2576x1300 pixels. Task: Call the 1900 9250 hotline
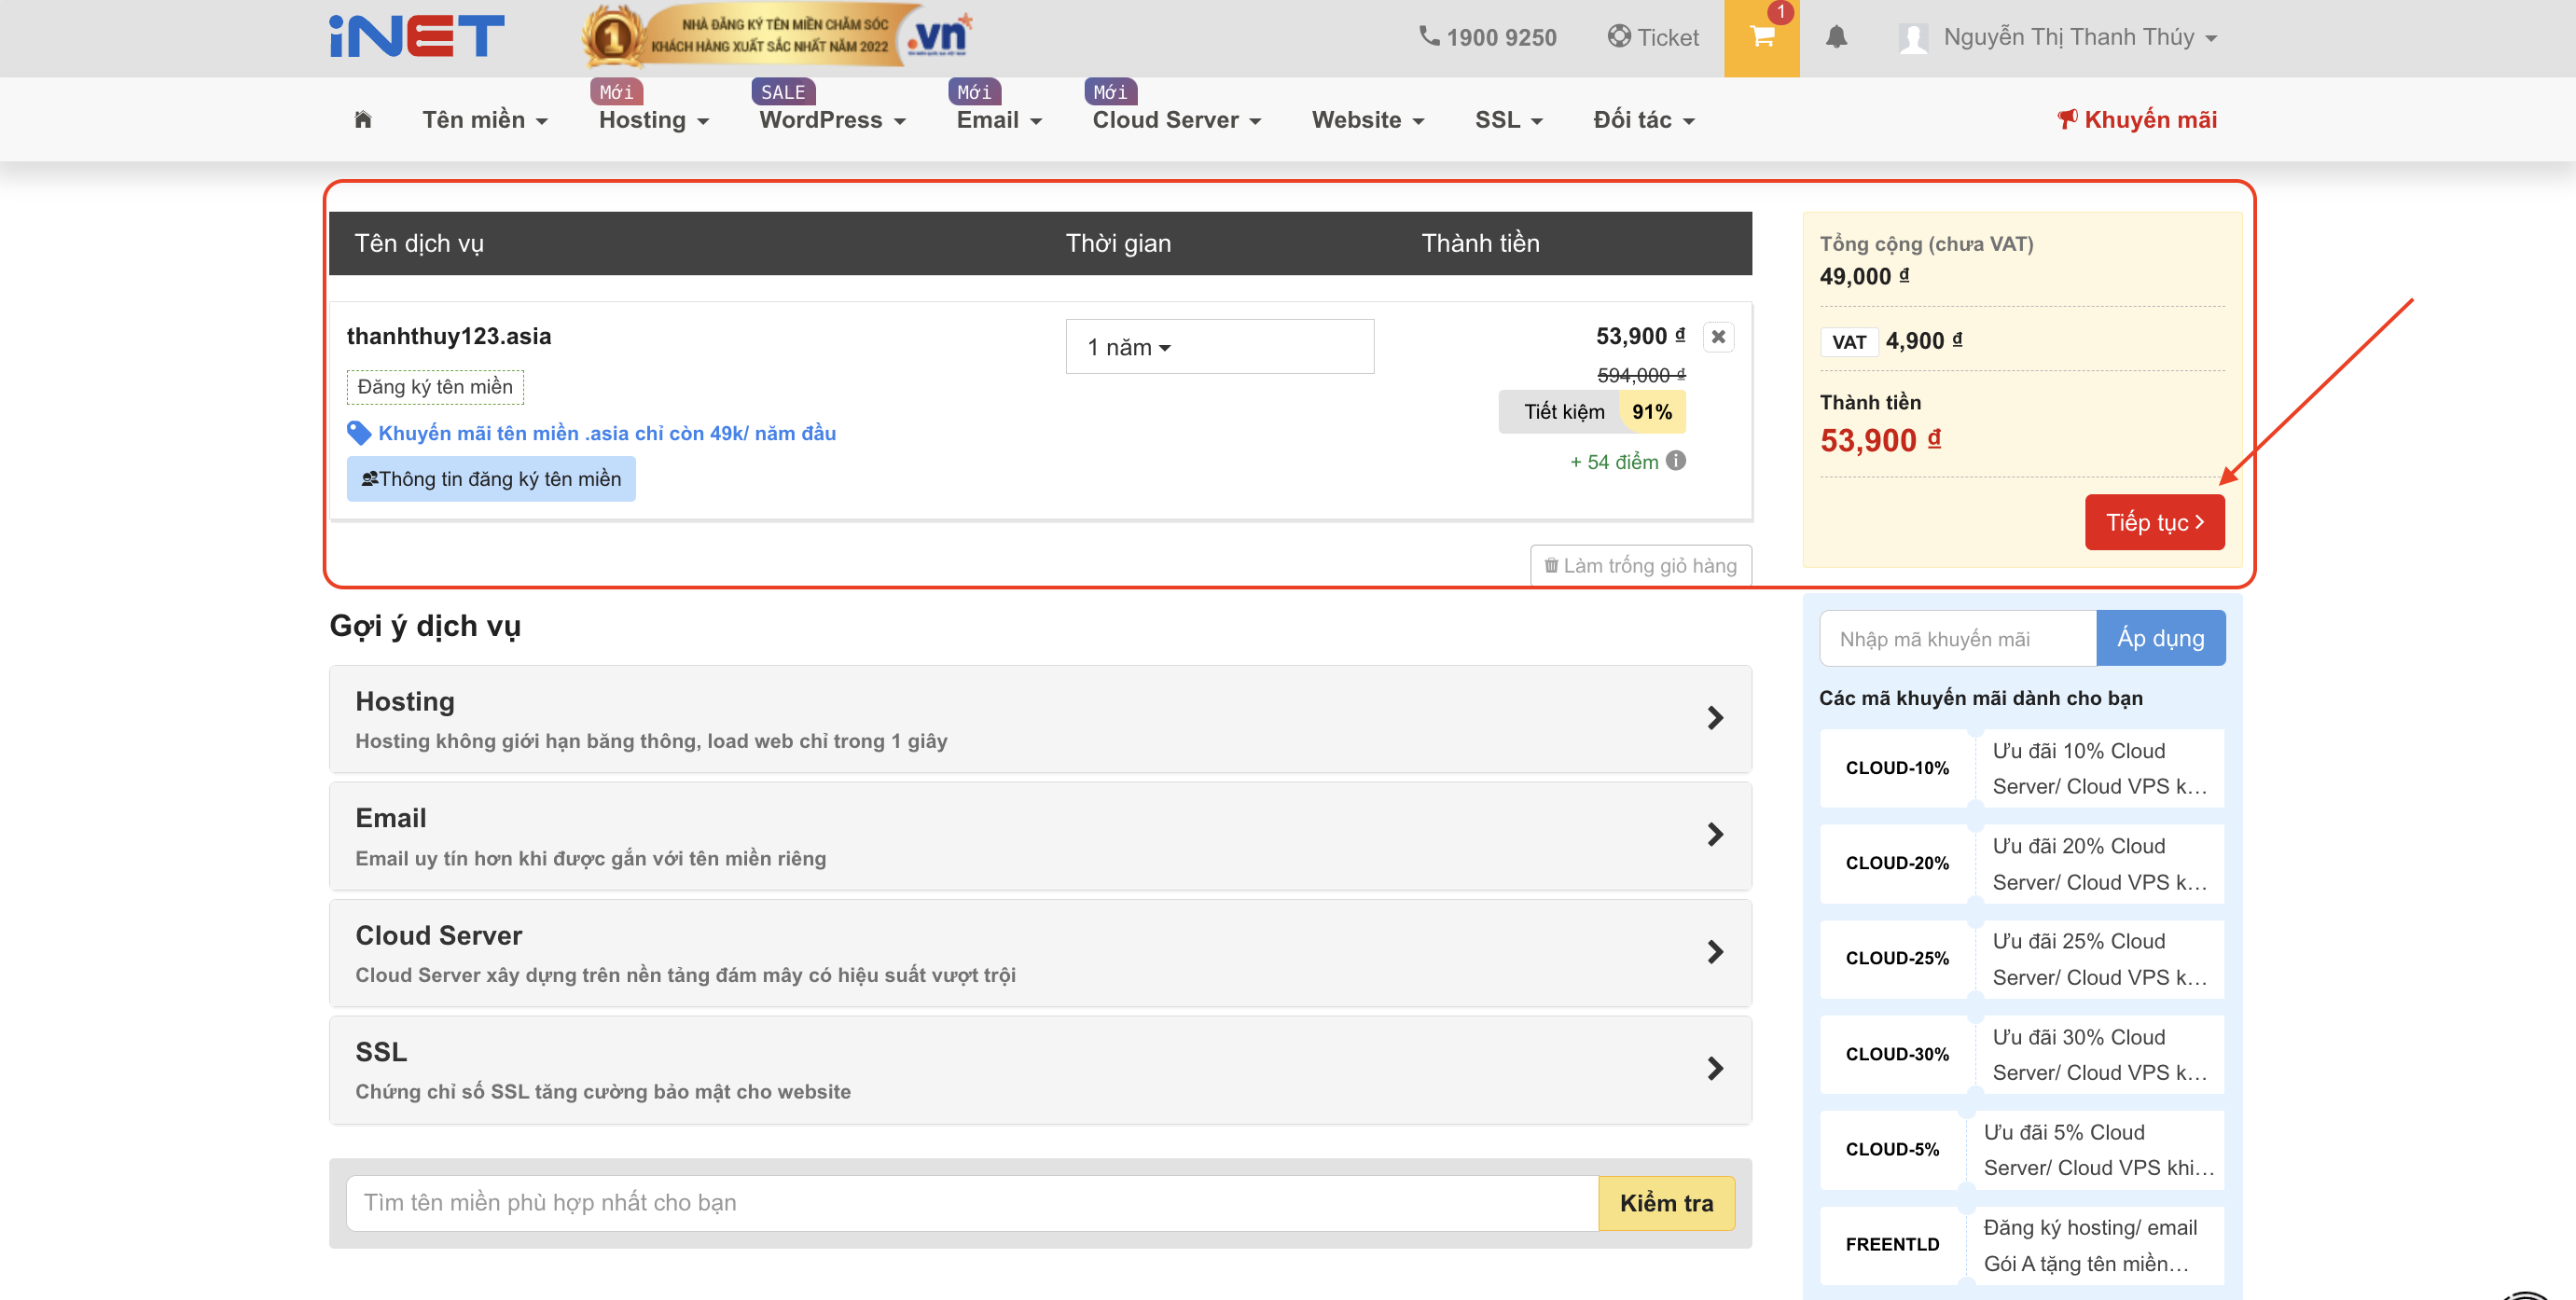(1488, 38)
